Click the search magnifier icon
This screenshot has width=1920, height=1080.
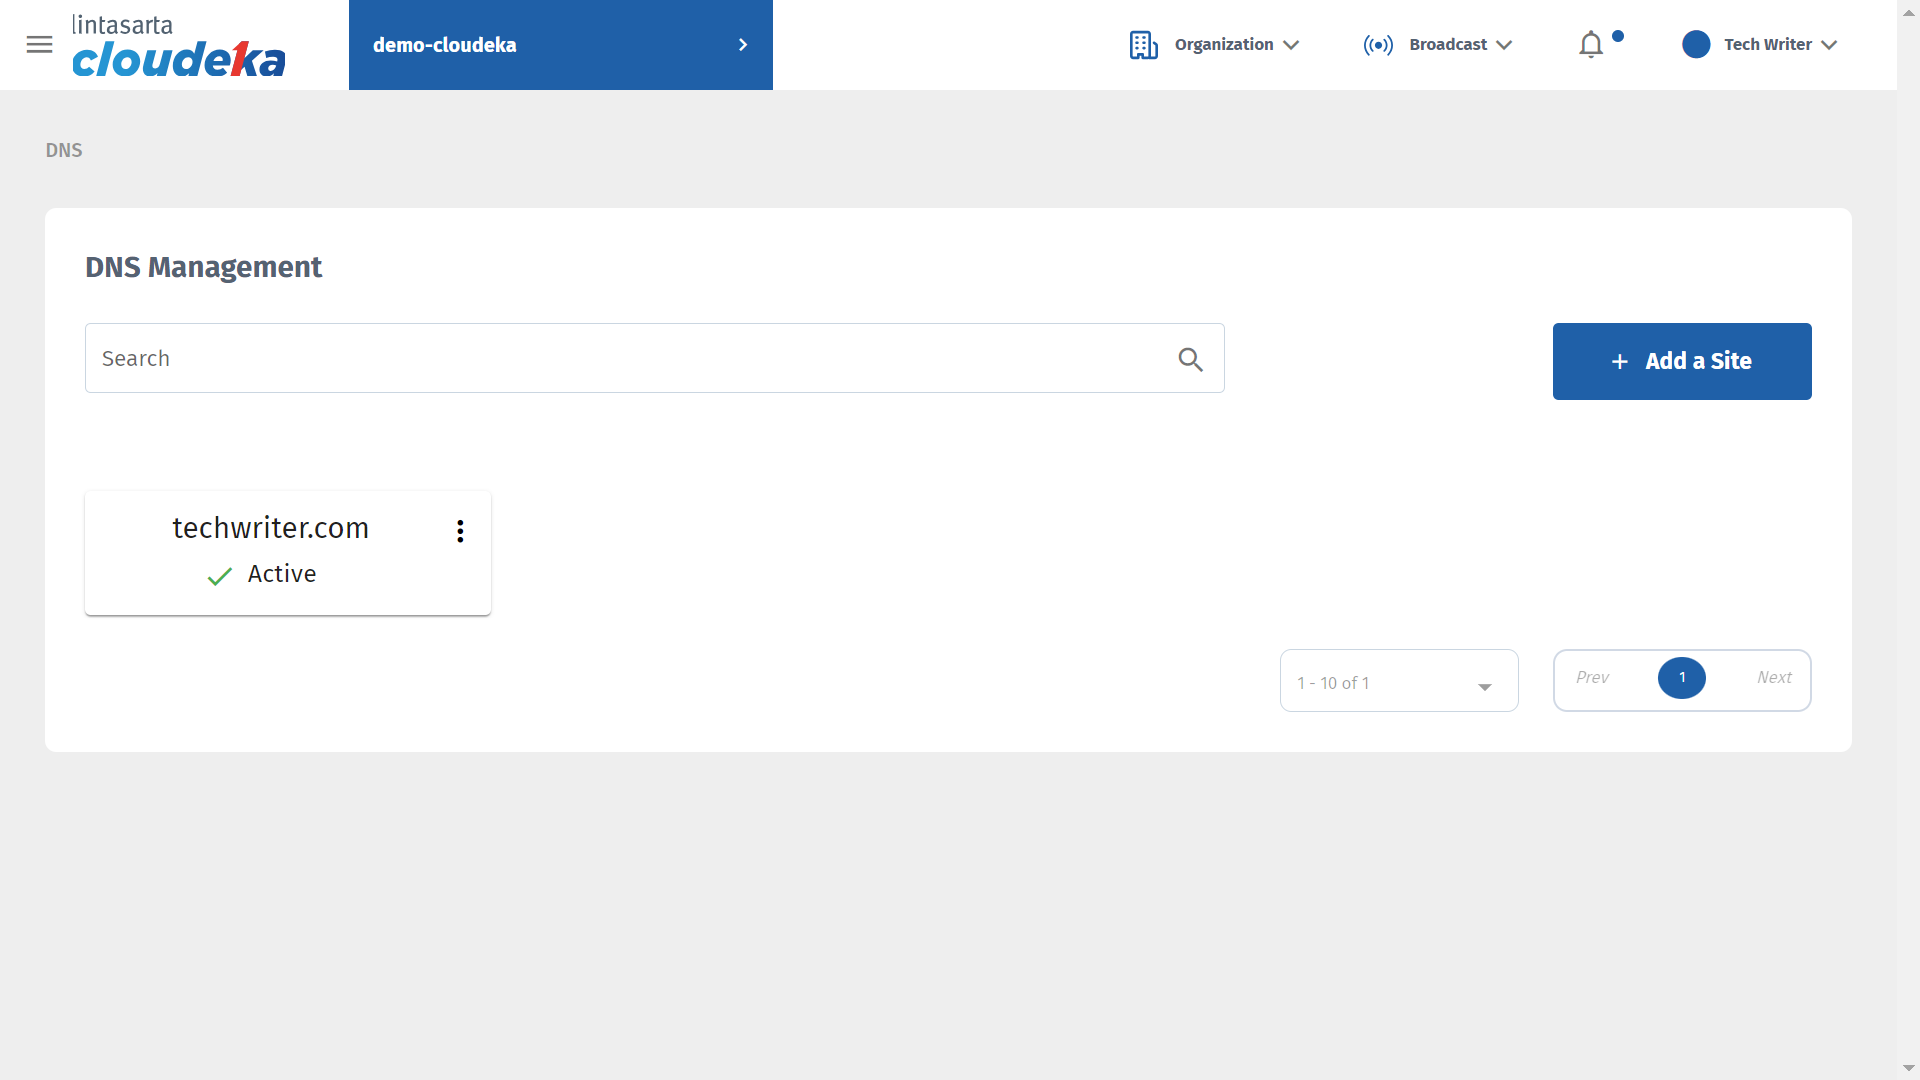1190,359
